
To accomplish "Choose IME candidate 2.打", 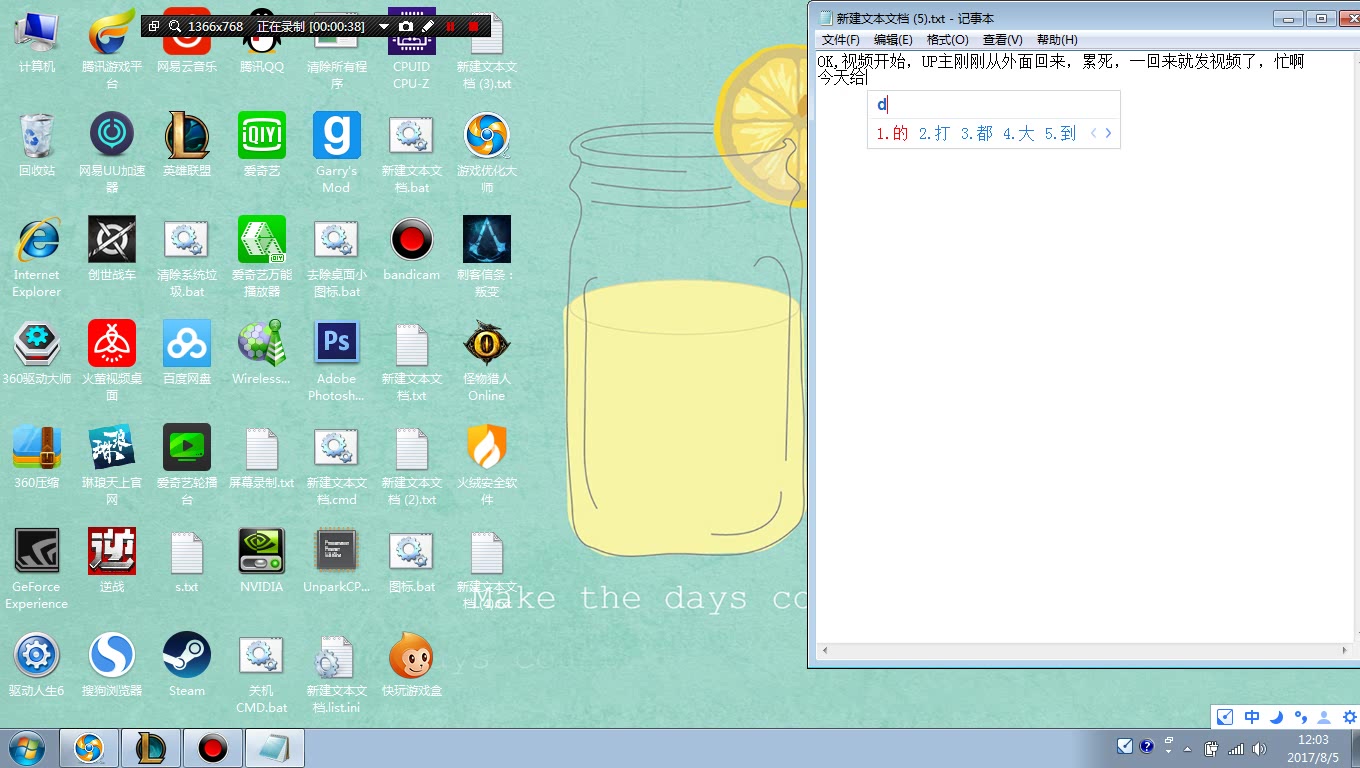I will click(934, 133).
